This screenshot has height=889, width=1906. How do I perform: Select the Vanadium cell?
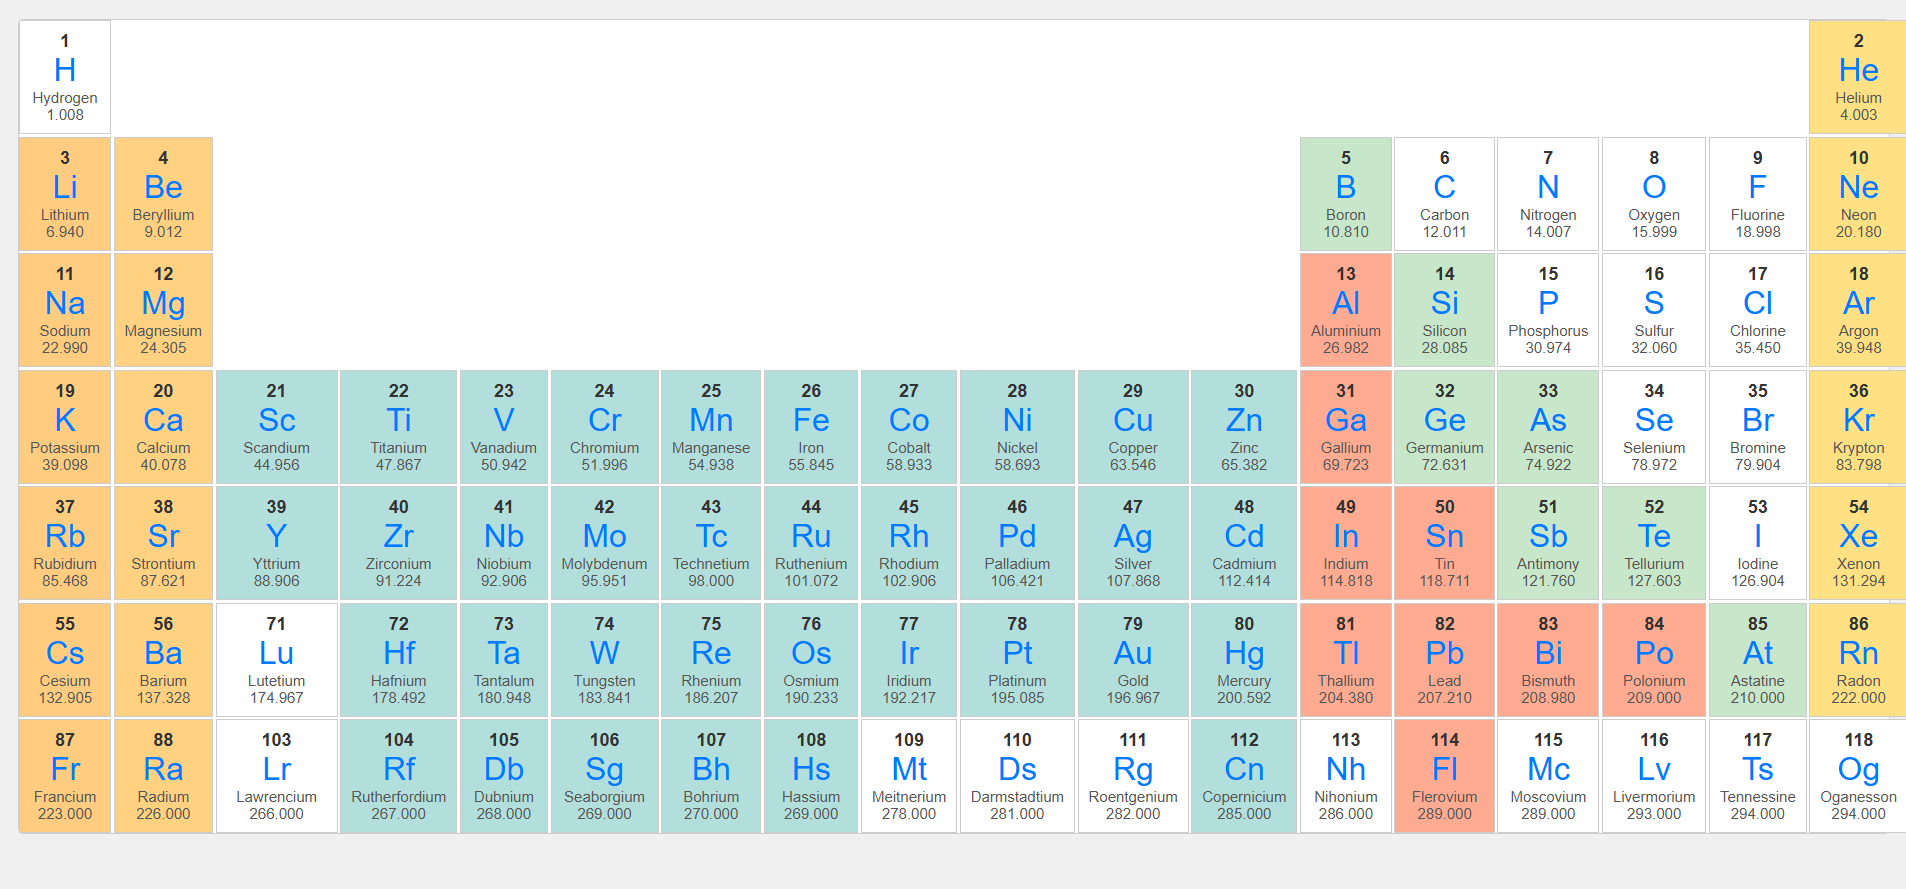click(x=503, y=427)
